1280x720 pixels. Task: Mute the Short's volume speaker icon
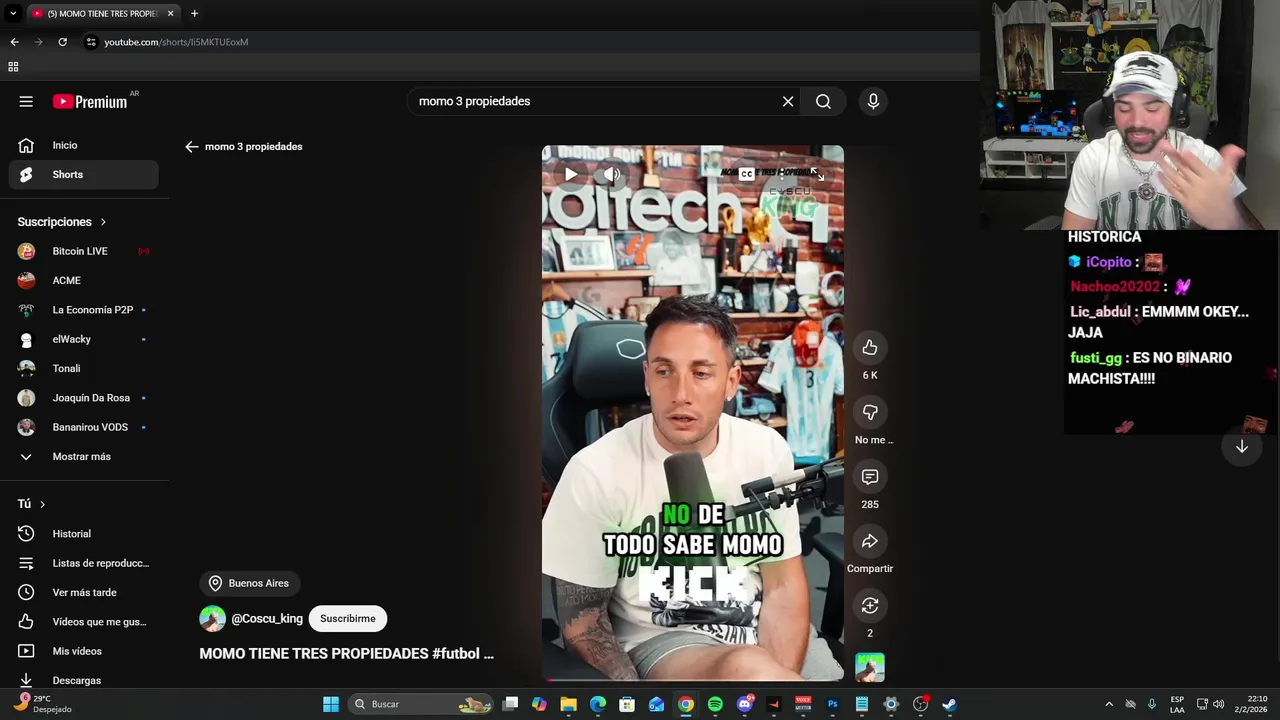pyautogui.click(x=612, y=174)
